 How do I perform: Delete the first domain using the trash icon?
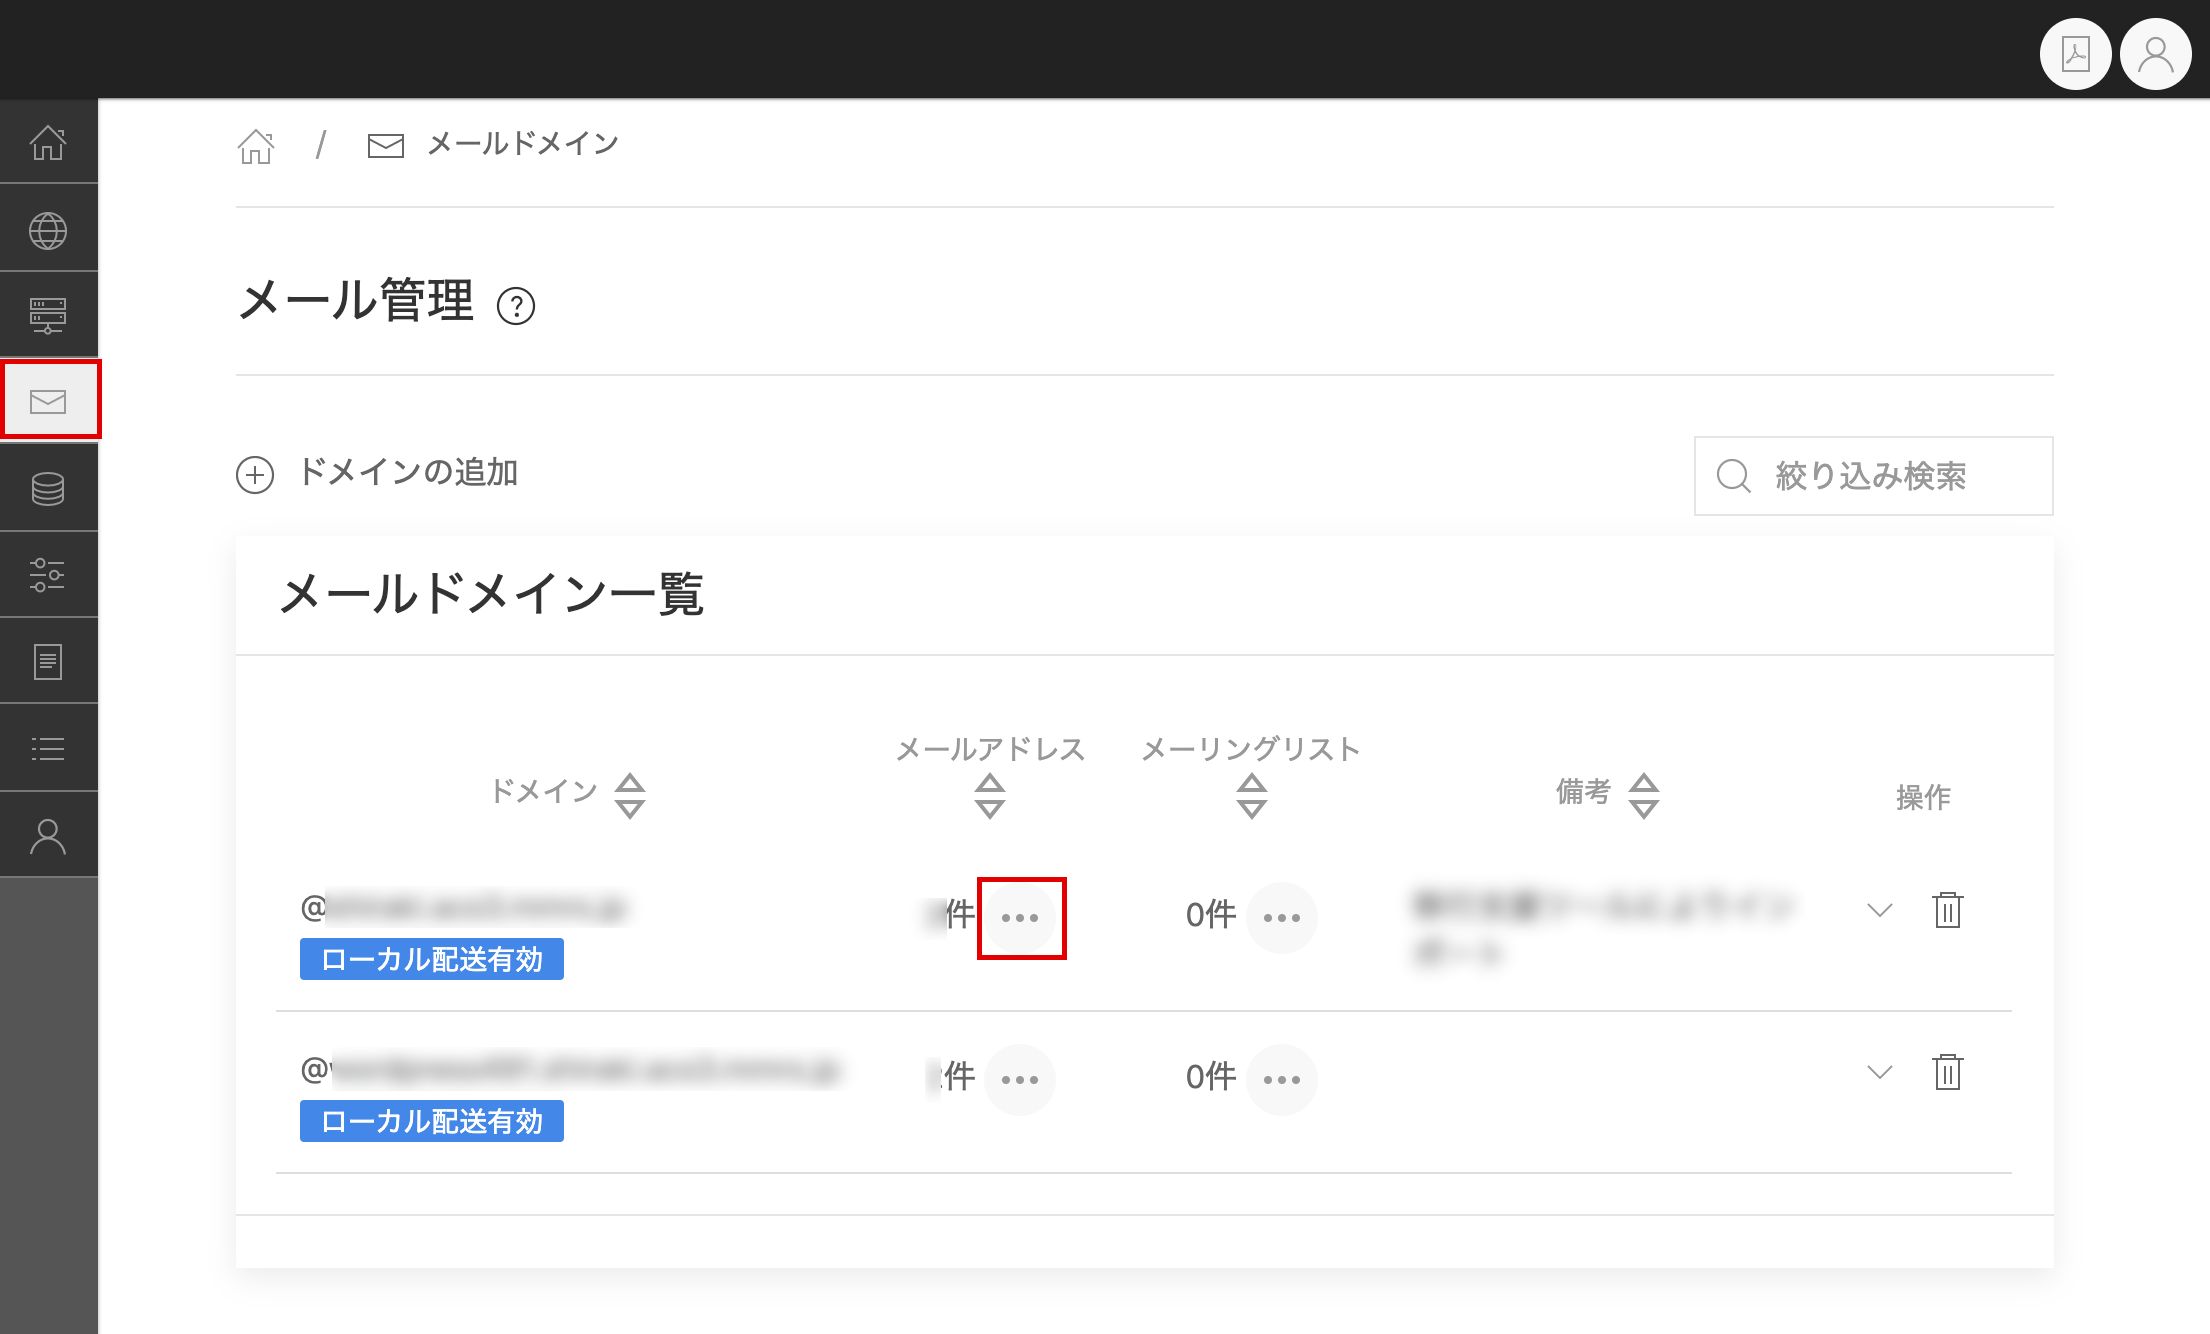pos(1948,910)
